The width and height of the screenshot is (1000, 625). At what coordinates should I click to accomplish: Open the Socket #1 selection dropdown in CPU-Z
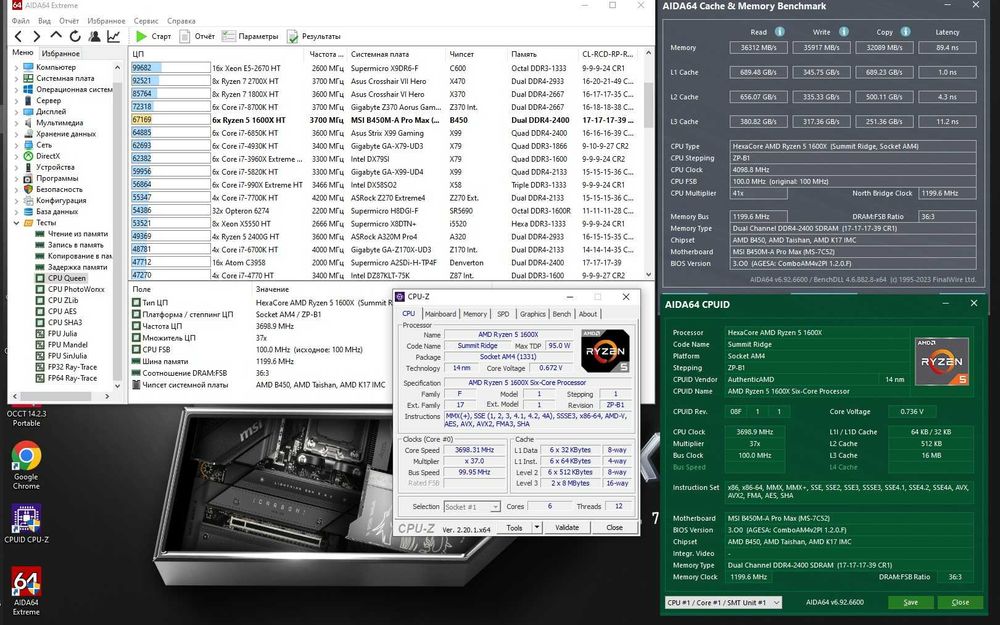[x=471, y=506]
